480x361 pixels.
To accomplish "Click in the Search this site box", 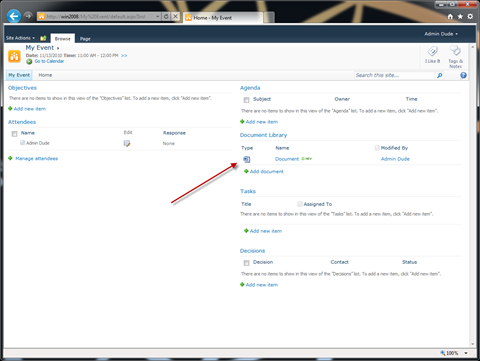I will point(395,75).
